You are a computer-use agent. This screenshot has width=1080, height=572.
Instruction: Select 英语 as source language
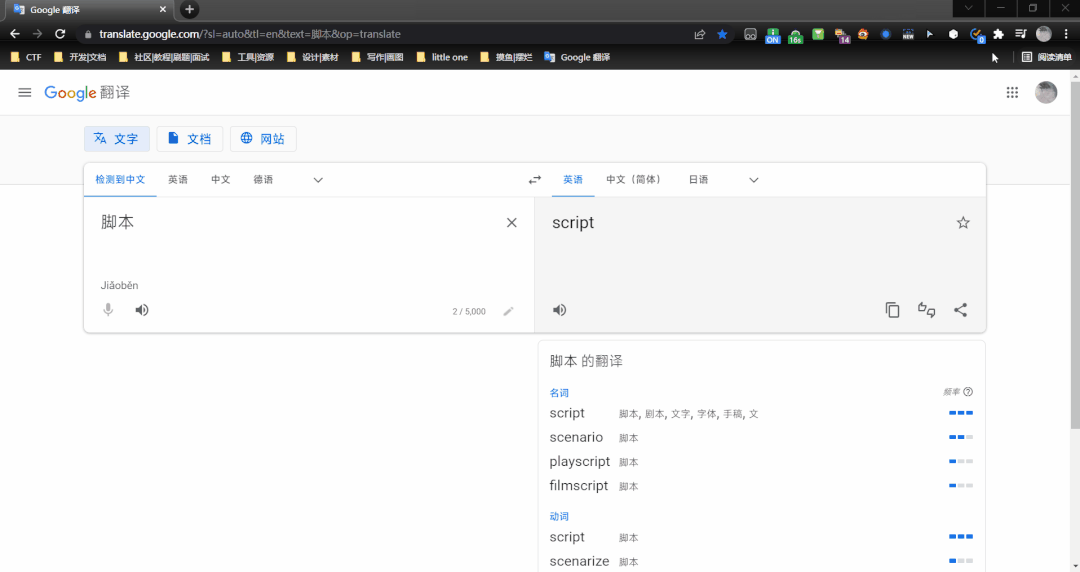(x=178, y=180)
